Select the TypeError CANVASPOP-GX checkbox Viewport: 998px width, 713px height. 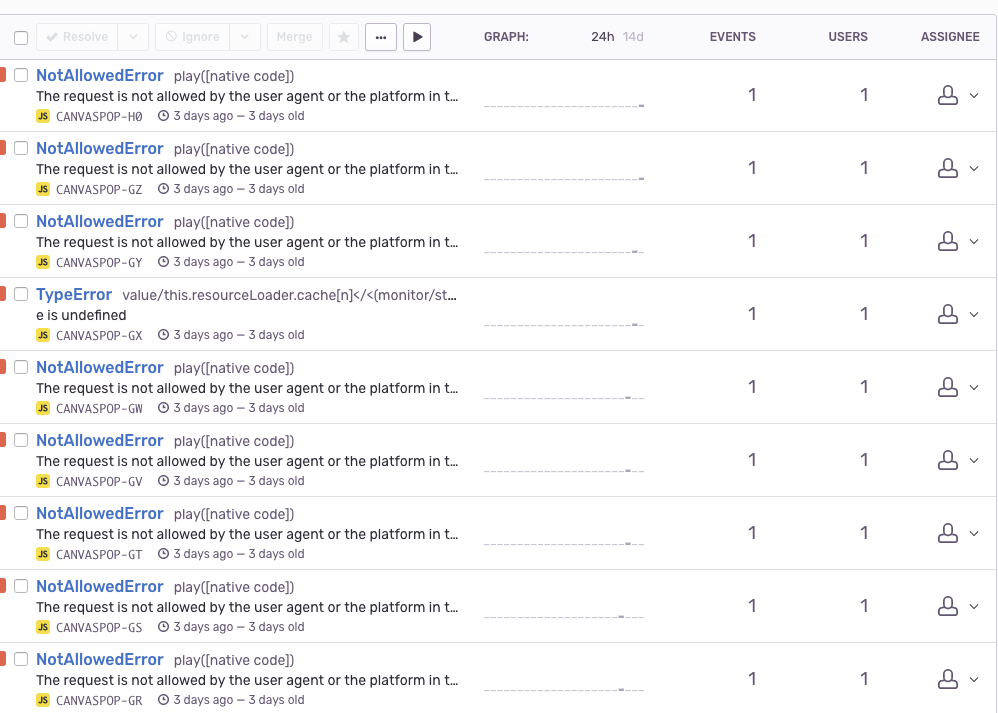[x=21, y=294]
